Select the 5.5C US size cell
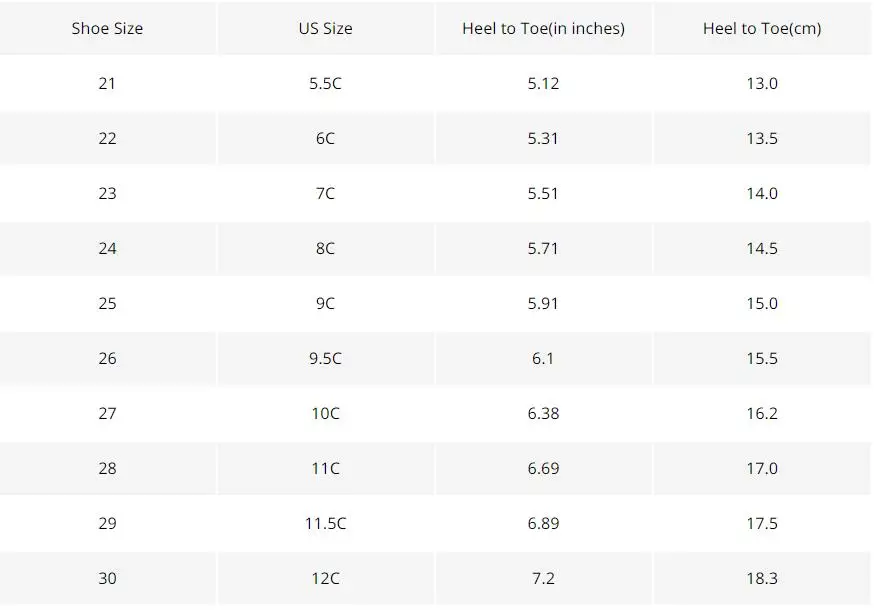This screenshot has height=612, width=874. 326,83
